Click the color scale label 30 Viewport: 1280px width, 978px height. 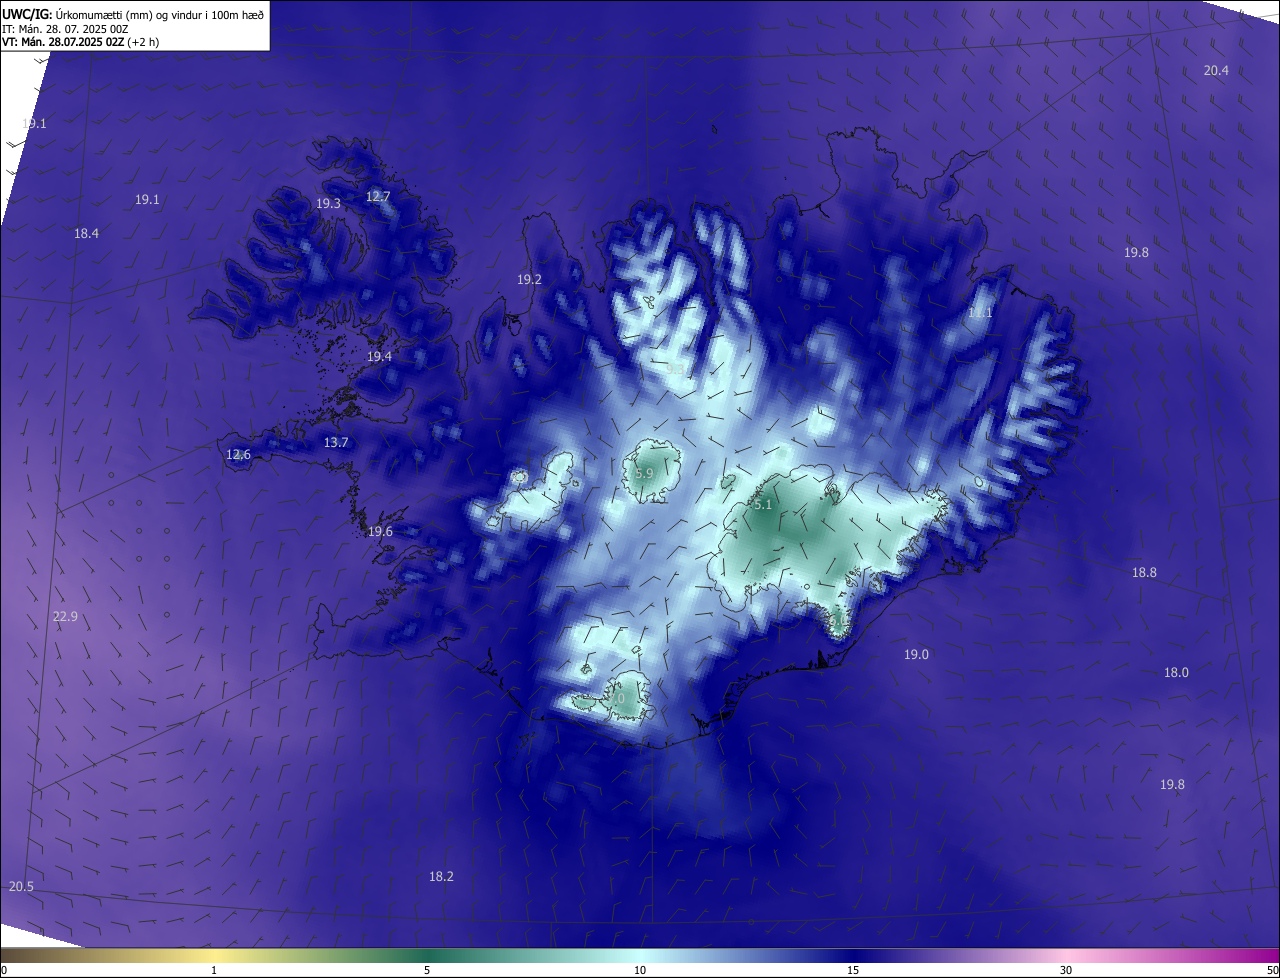1066,970
